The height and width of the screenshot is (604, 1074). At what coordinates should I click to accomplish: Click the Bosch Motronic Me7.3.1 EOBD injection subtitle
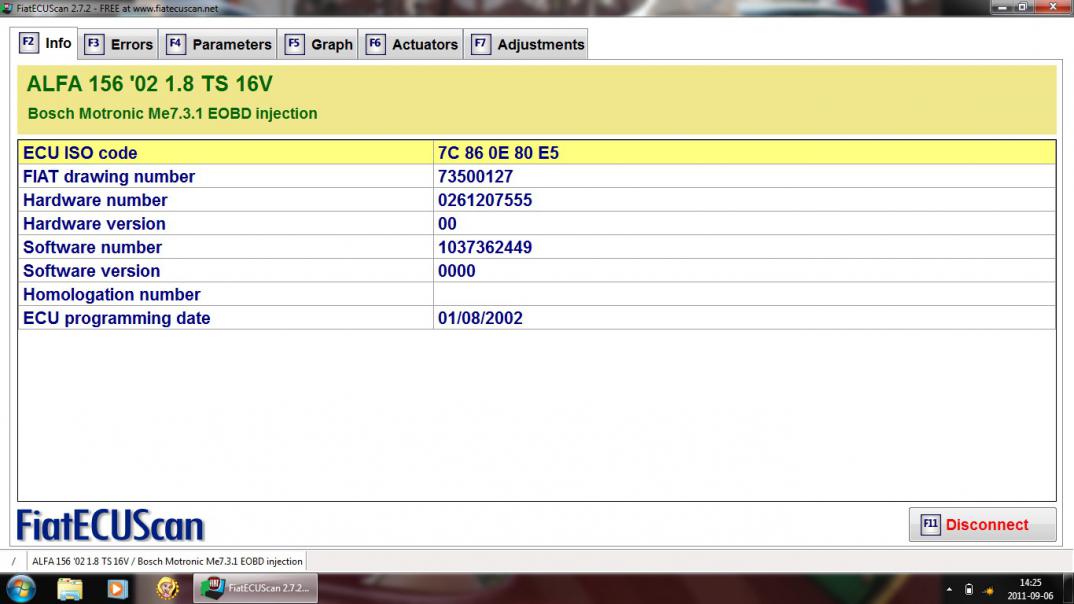click(x=173, y=114)
